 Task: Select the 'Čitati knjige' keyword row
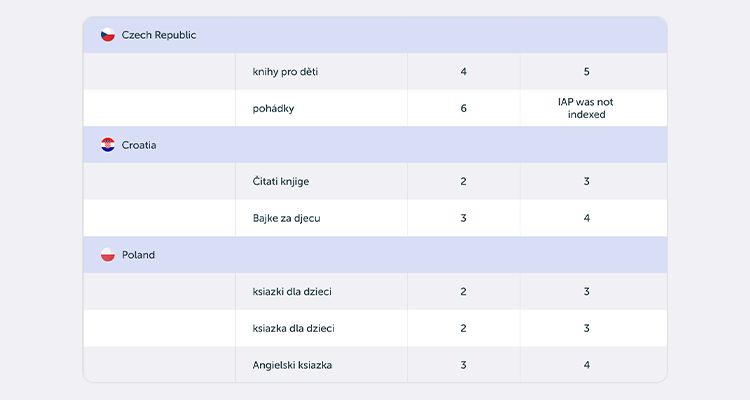[x=375, y=181]
